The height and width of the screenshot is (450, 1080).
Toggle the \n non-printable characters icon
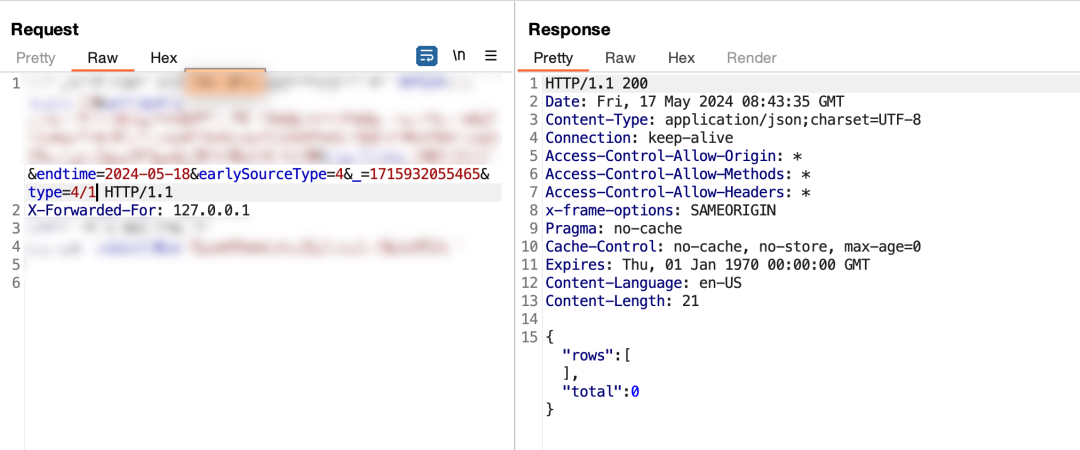pyautogui.click(x=459, y=56)
